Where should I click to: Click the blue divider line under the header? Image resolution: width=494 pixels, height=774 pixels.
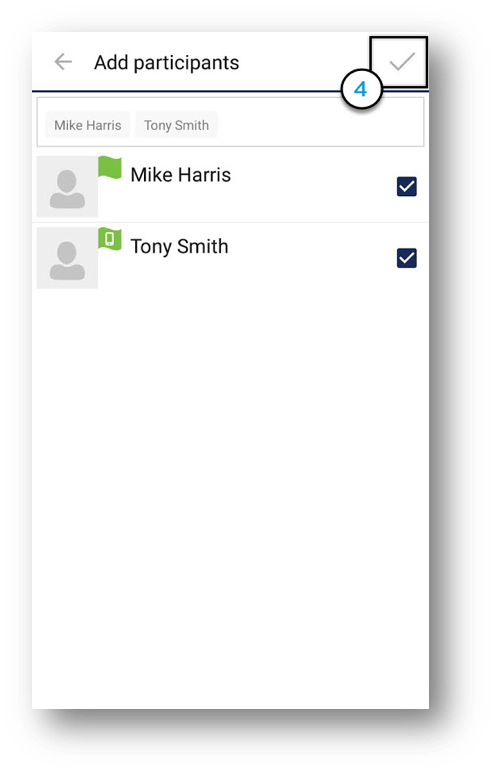click(188, 91)
